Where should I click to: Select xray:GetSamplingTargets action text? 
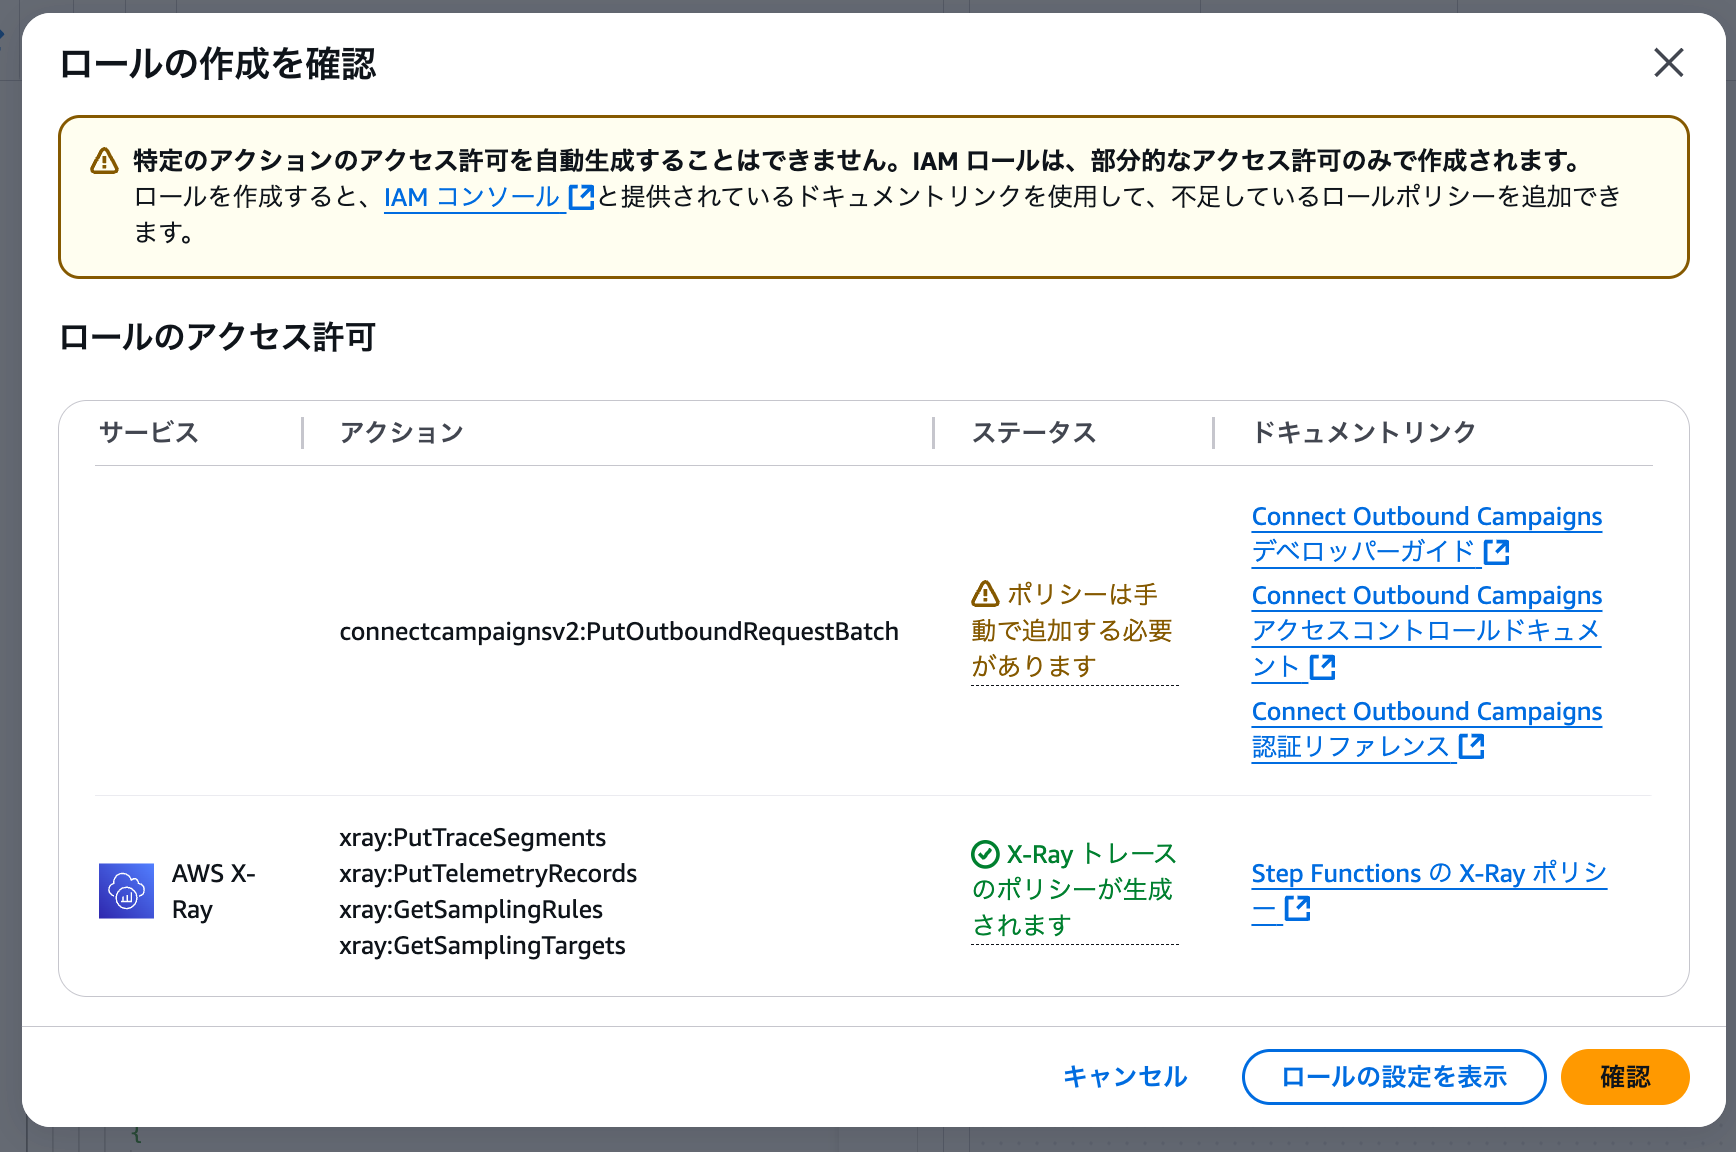point(482,946)
